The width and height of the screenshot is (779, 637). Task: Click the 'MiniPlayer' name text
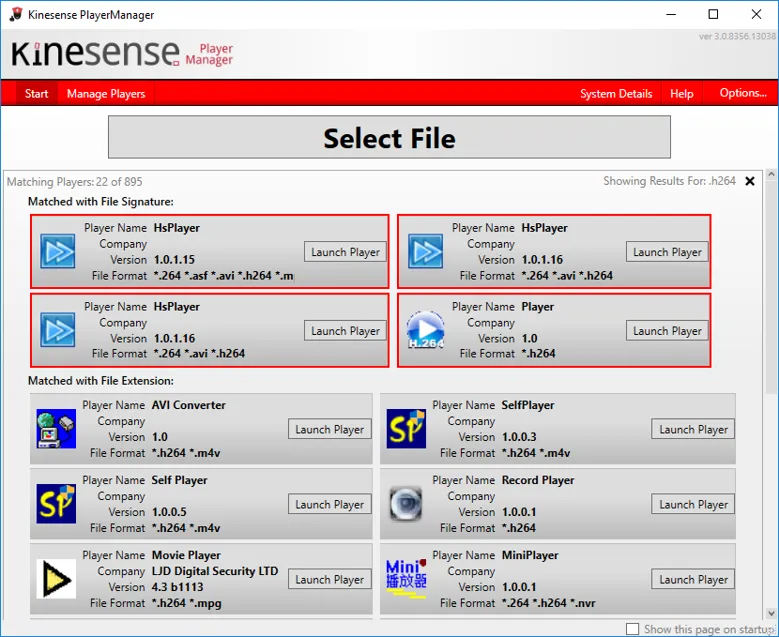tap(530, 555)
